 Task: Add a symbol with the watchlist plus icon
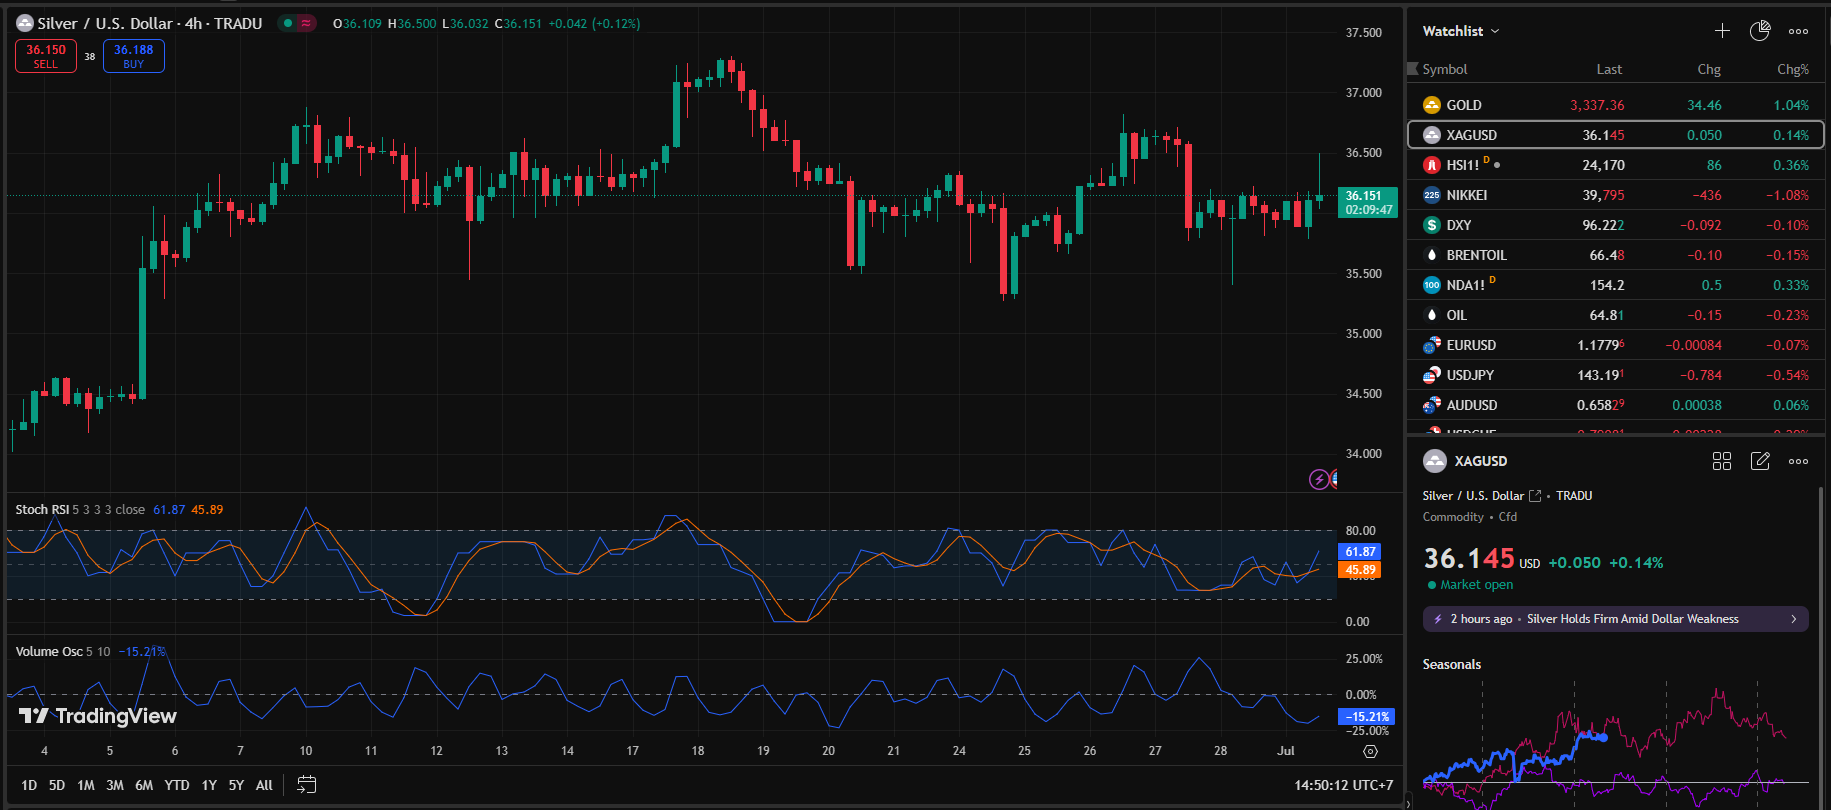coord(1722,31)
